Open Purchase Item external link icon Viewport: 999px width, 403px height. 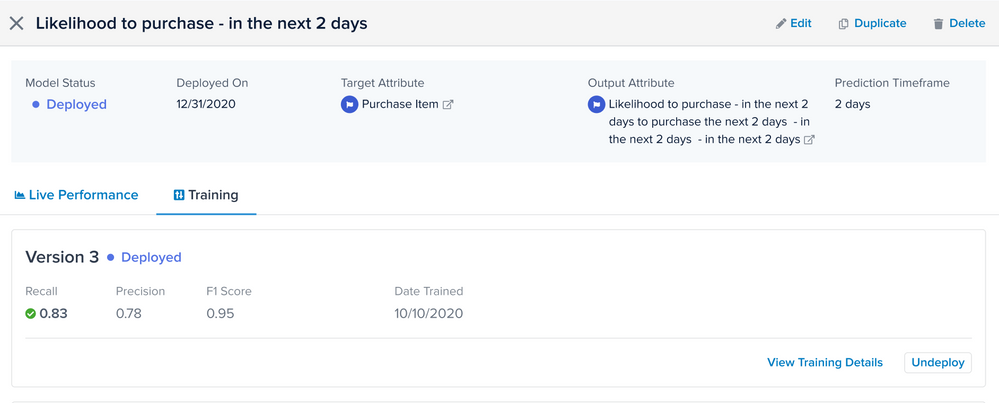tap(448, 104)
